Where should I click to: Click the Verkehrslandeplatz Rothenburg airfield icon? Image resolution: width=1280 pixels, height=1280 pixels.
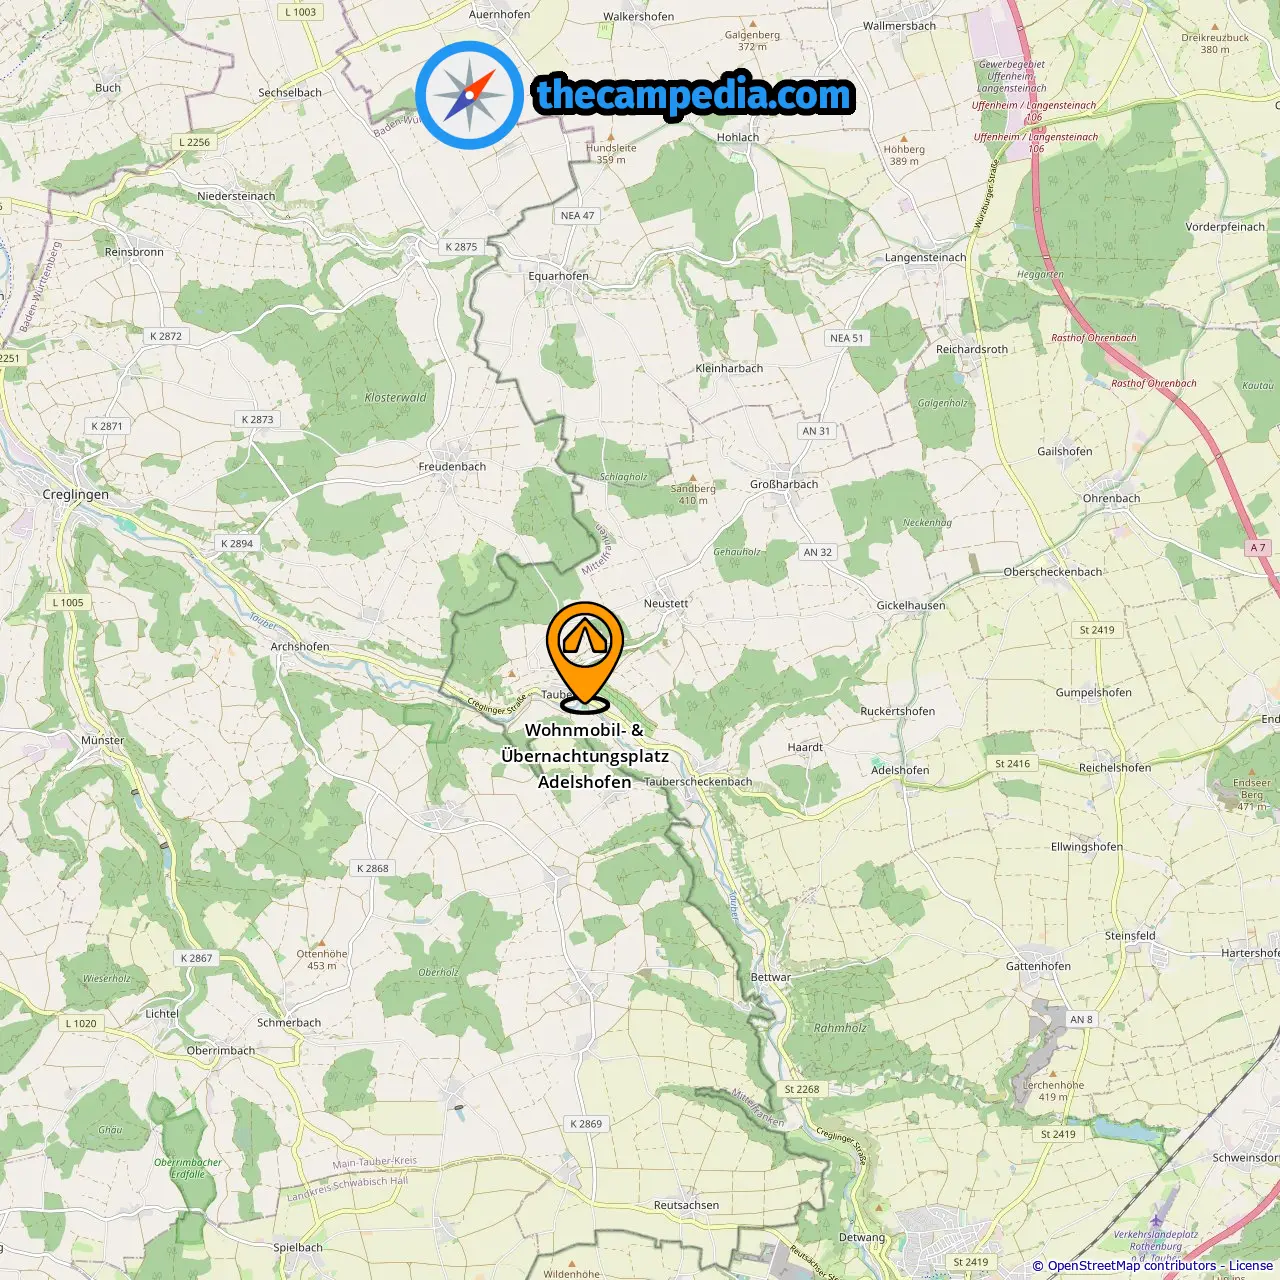click(1156, 1221)
